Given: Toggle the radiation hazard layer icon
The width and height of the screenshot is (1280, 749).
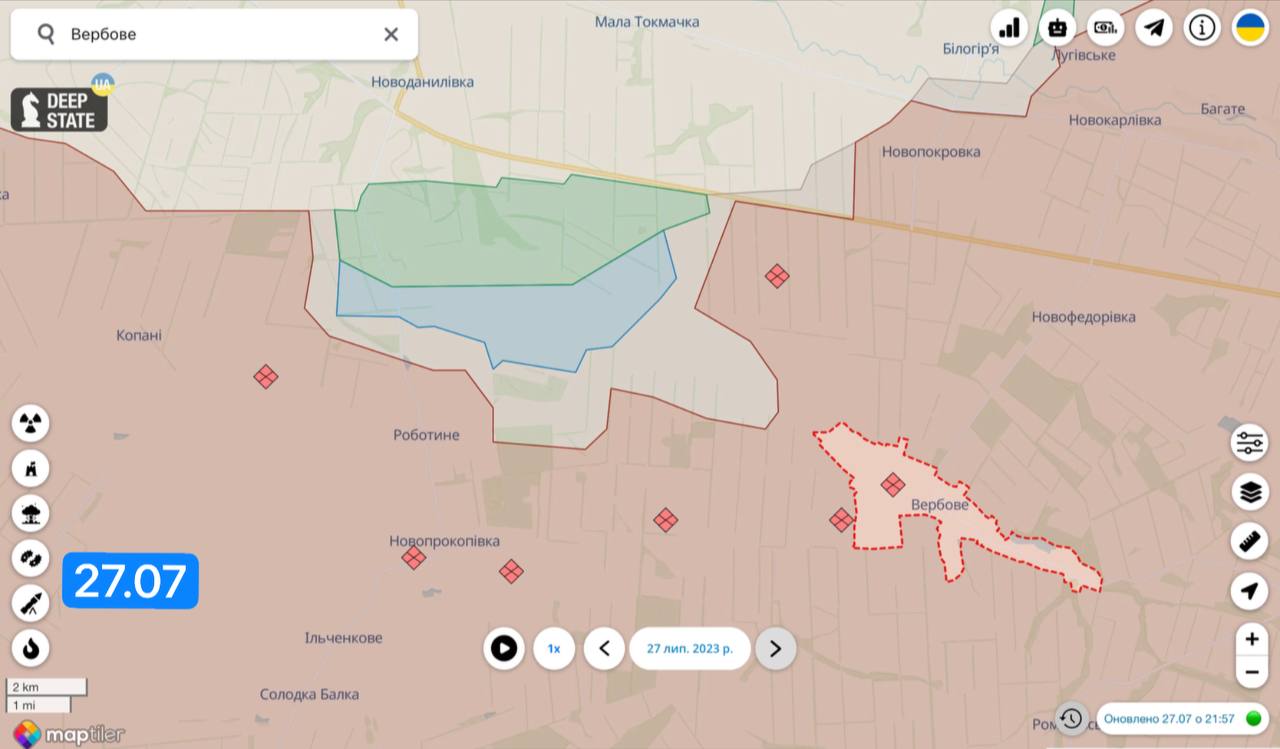Looking at the screenshot, I should click(x=31, y=423).
